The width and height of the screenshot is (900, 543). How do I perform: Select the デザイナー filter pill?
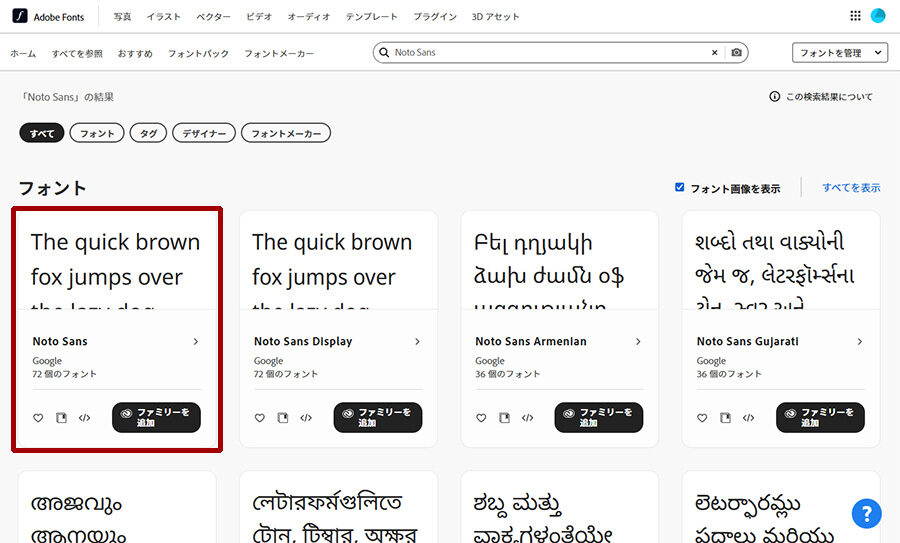pos(204,133)
